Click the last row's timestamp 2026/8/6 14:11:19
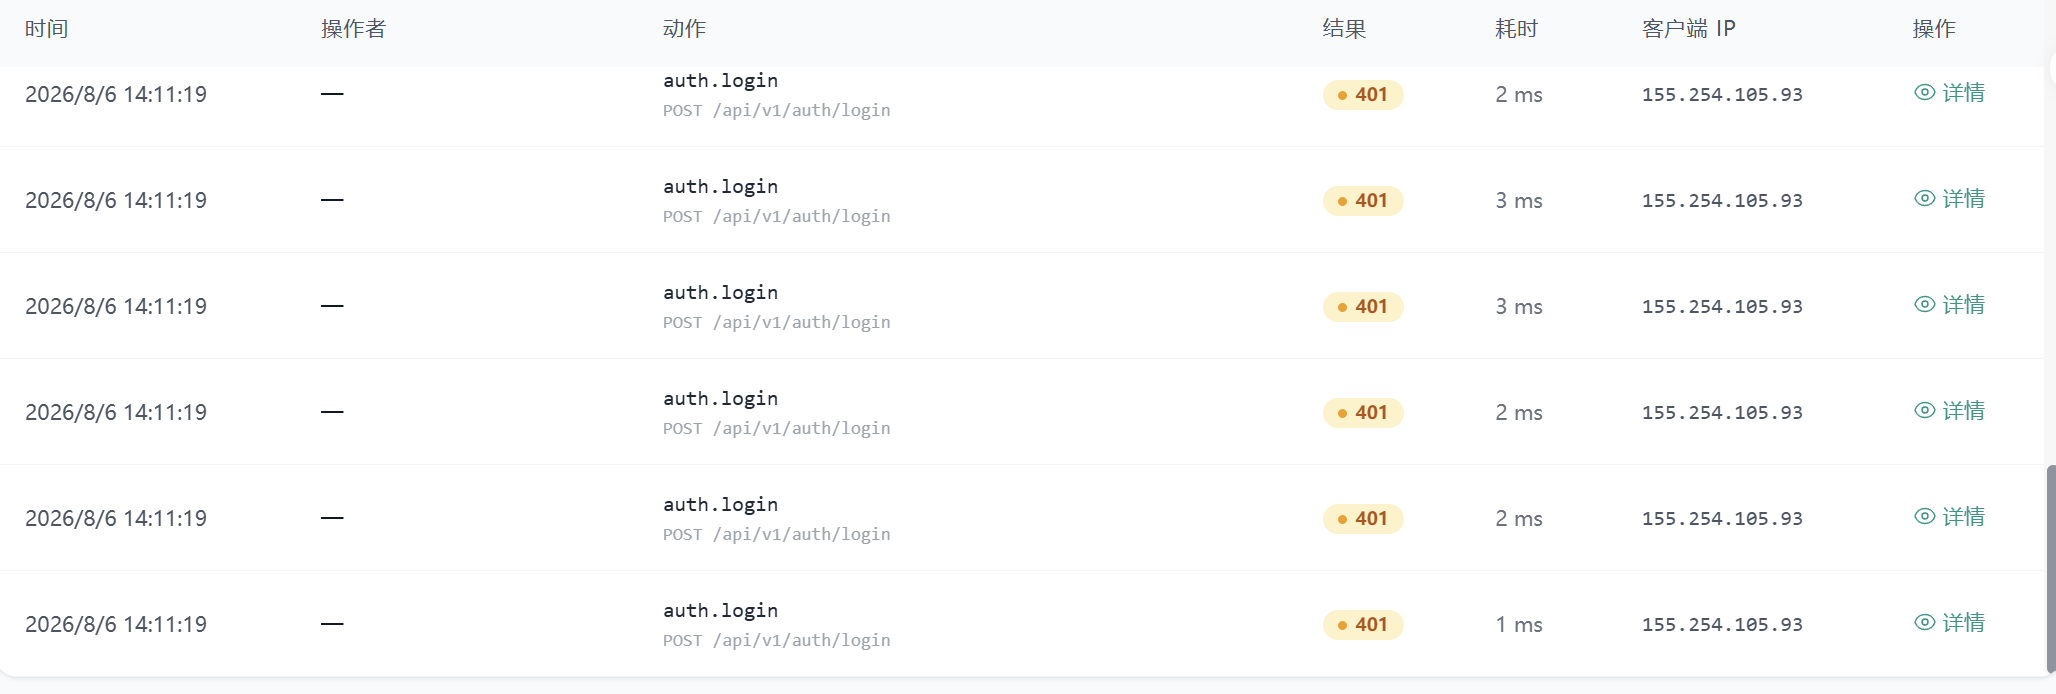The width and height of the screenshot is (2056, 694). click(x=116, y=625)
